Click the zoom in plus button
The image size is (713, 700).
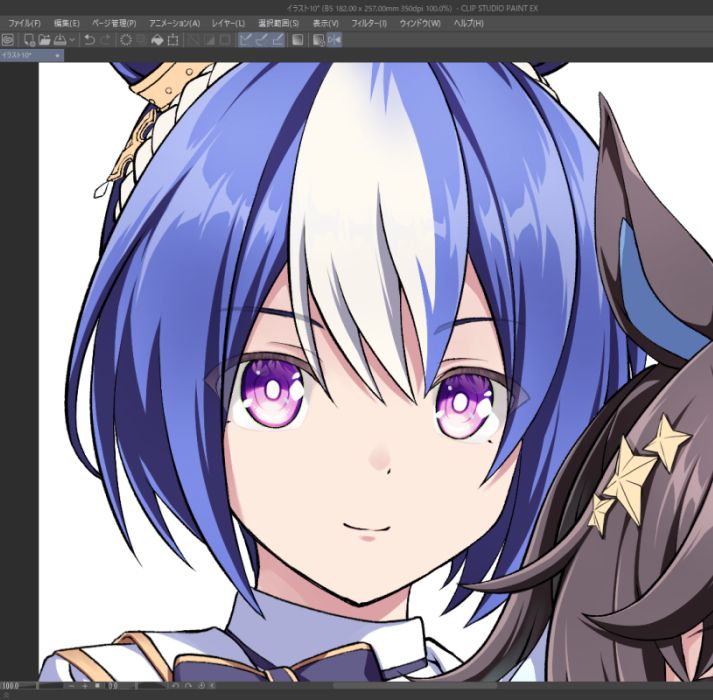tap(85, 686)
